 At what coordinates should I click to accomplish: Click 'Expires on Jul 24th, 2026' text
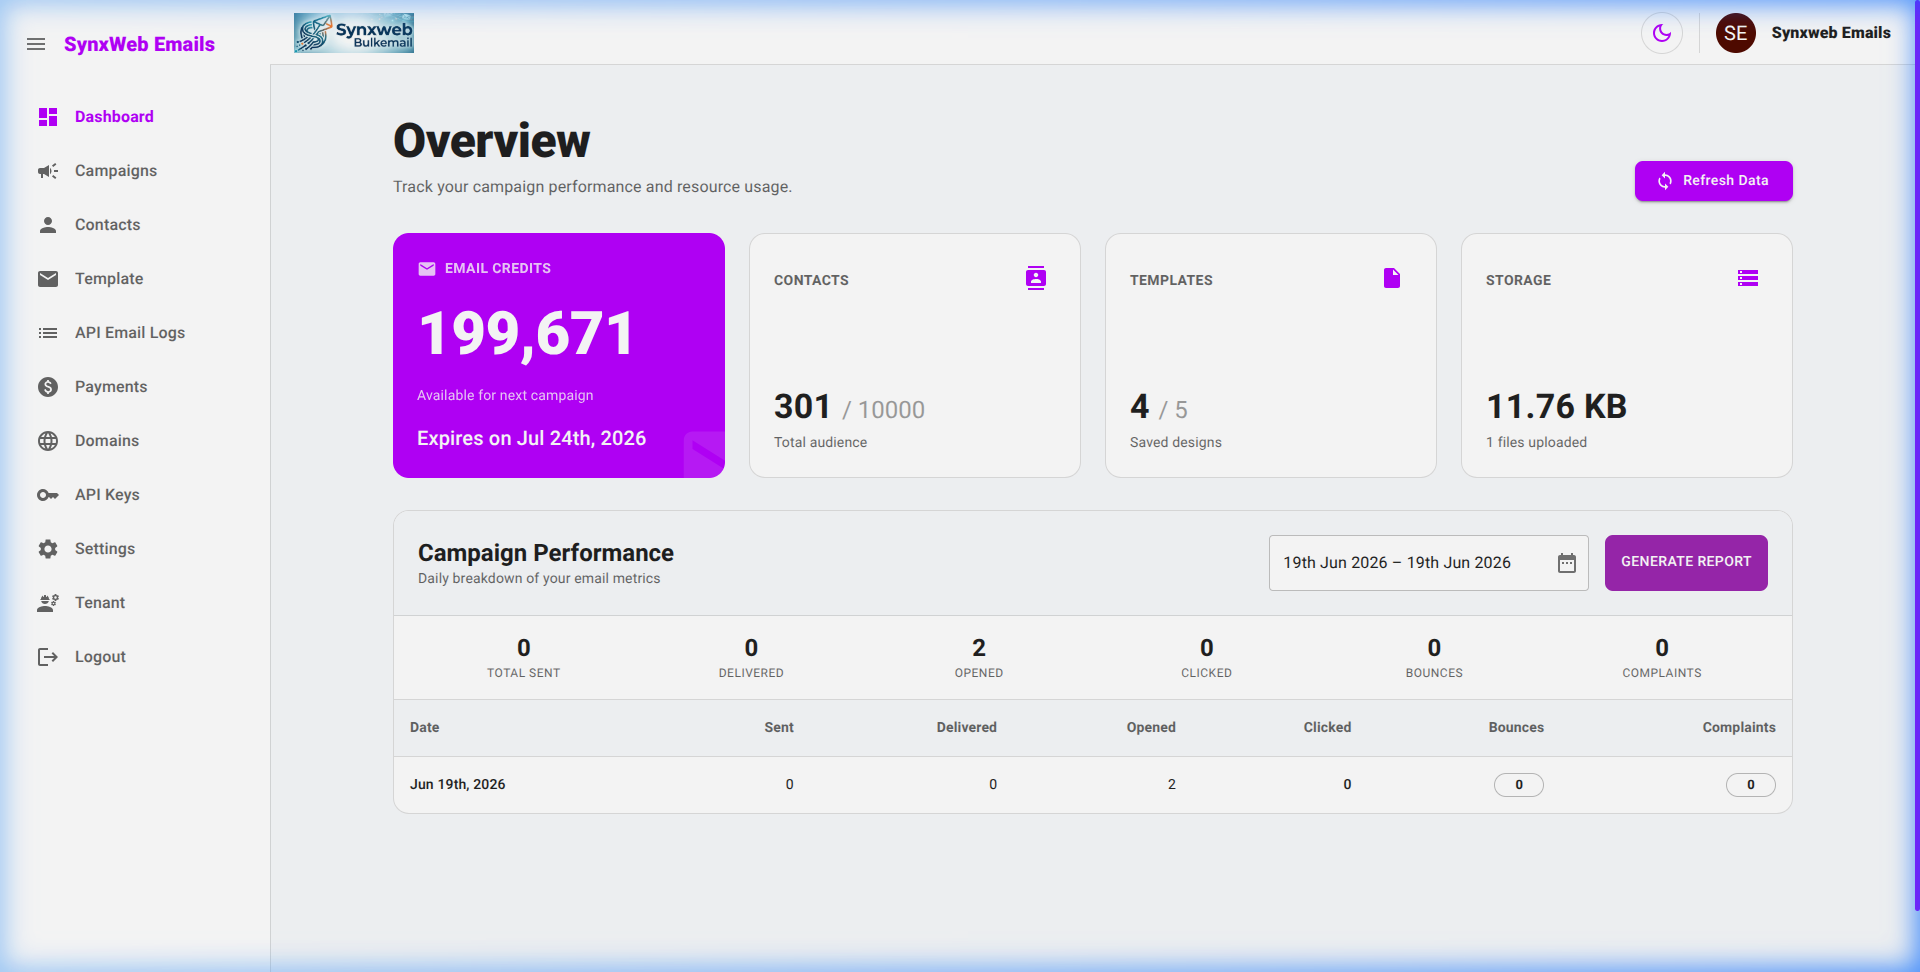pyautogui.click(x=531, y=438)
